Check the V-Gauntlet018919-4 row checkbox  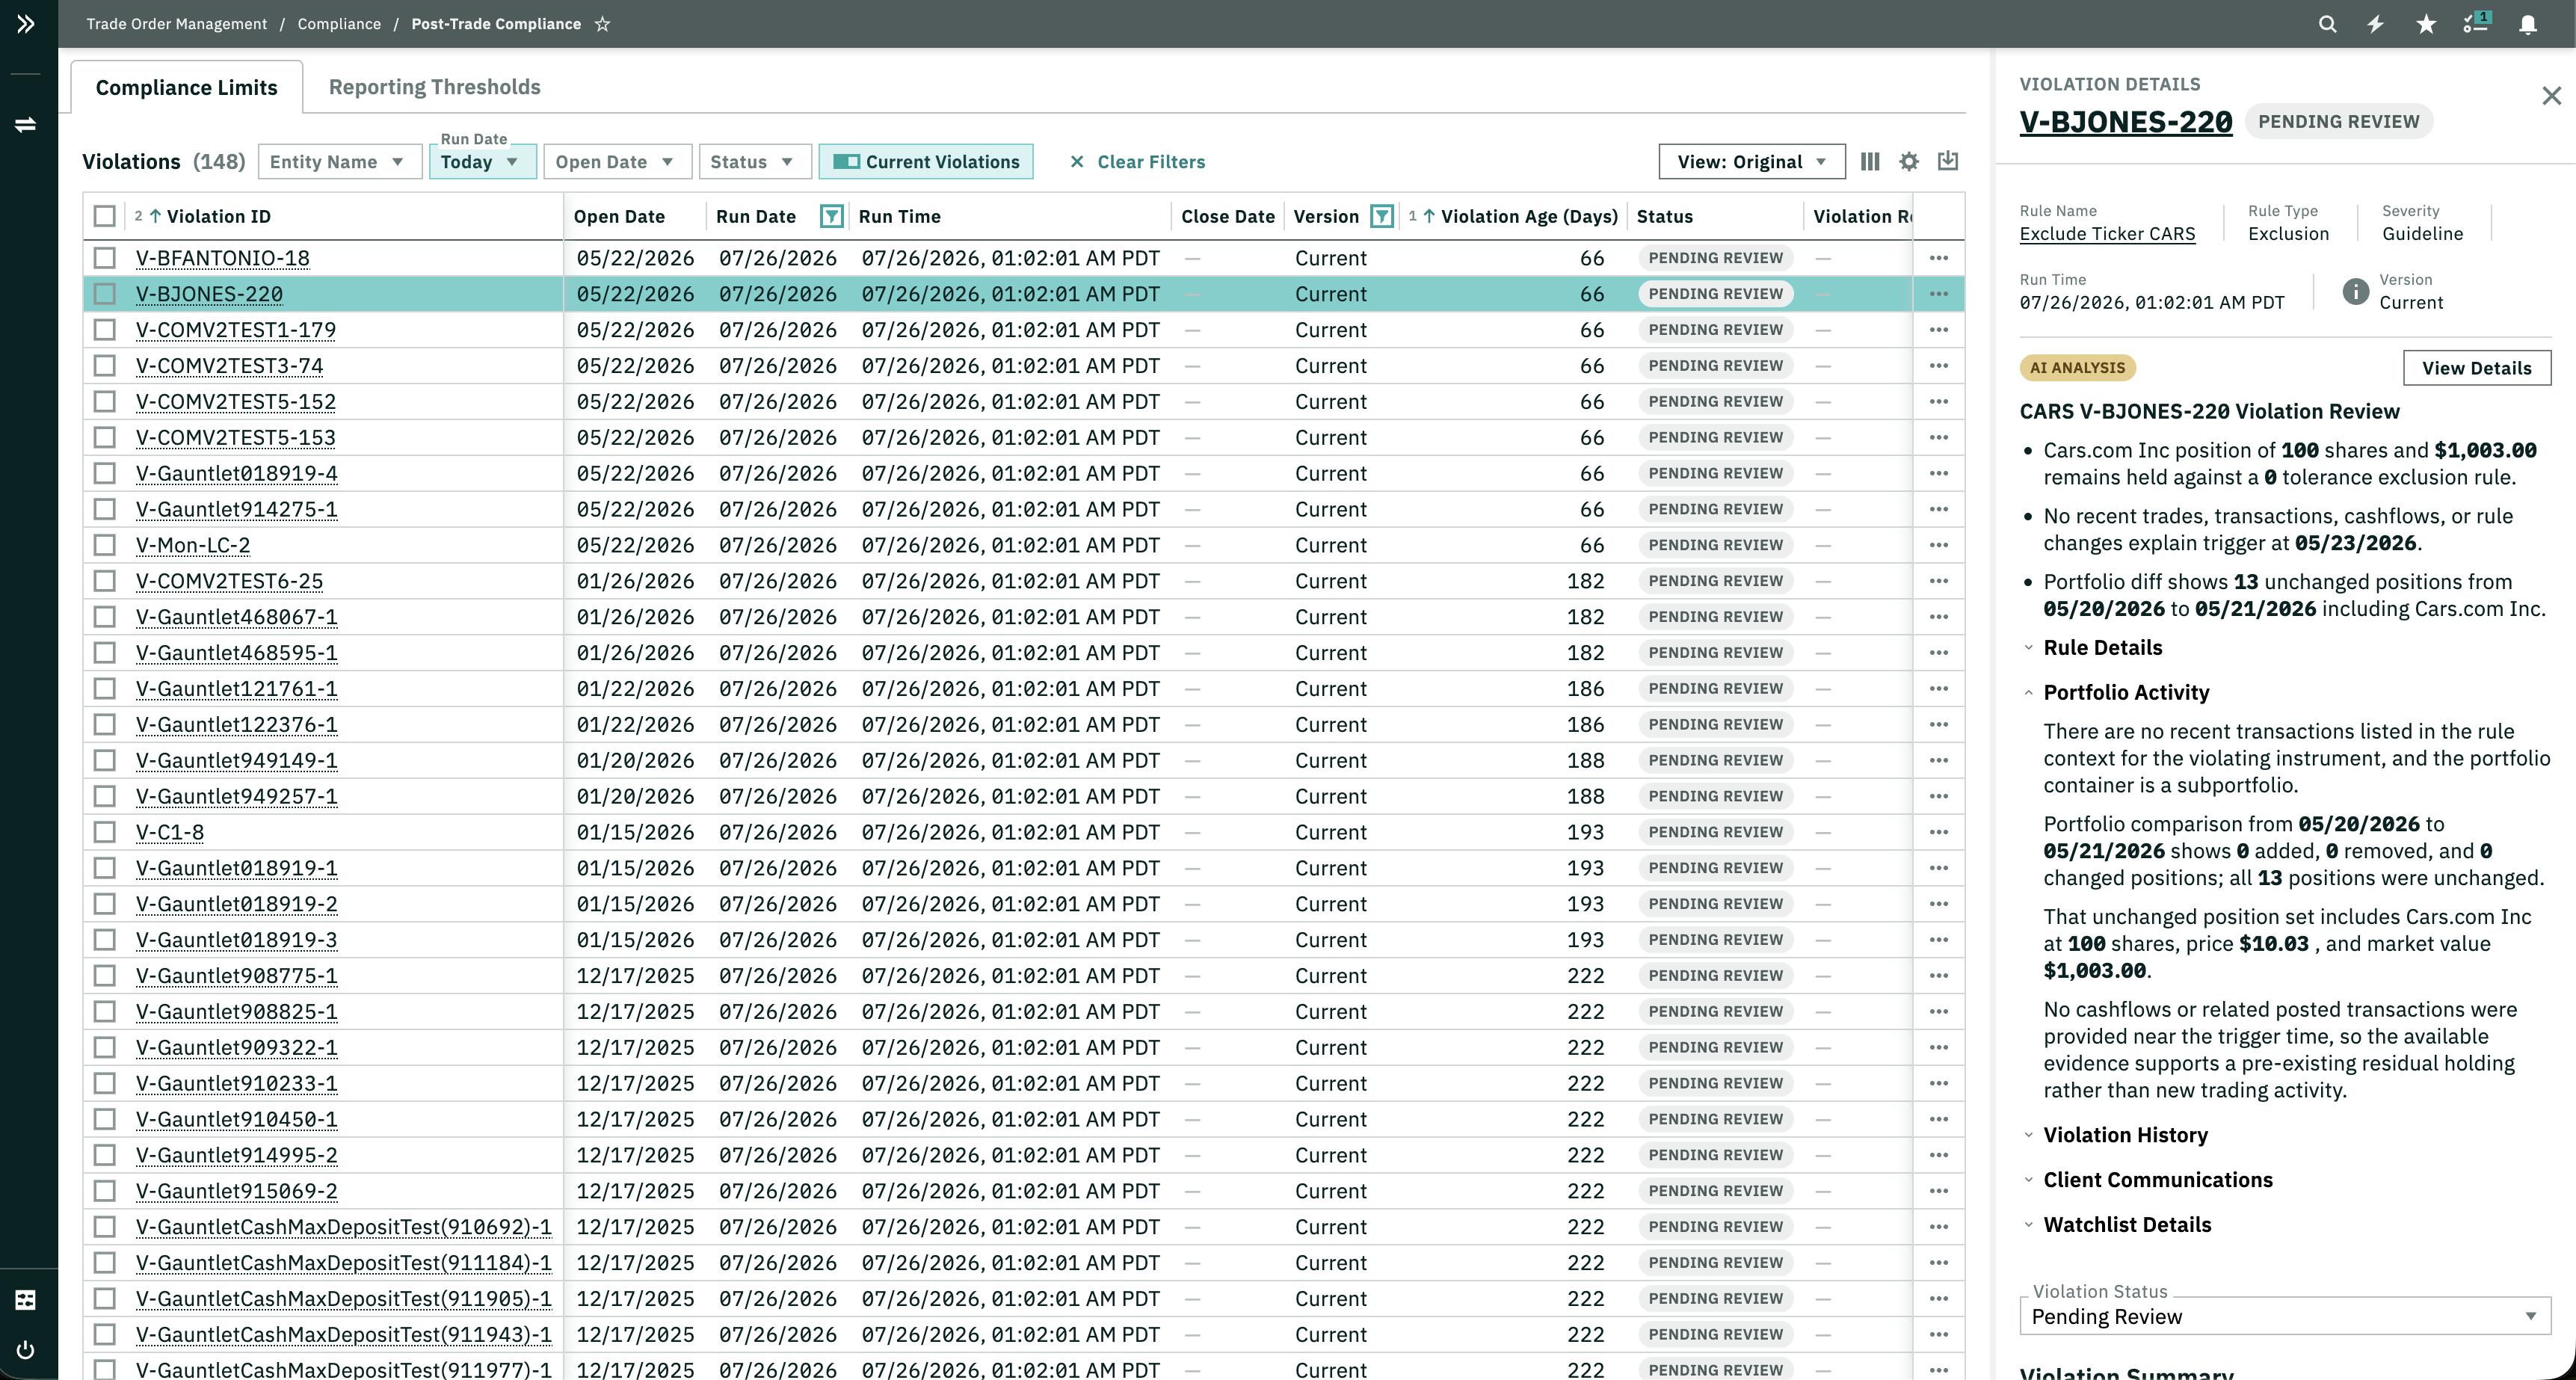[105, 473]
